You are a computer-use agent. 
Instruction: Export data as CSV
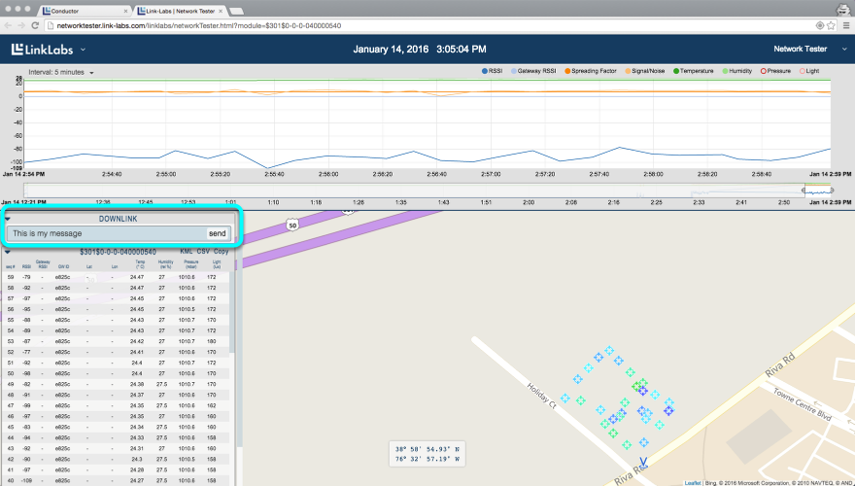(x=203, y=252)
